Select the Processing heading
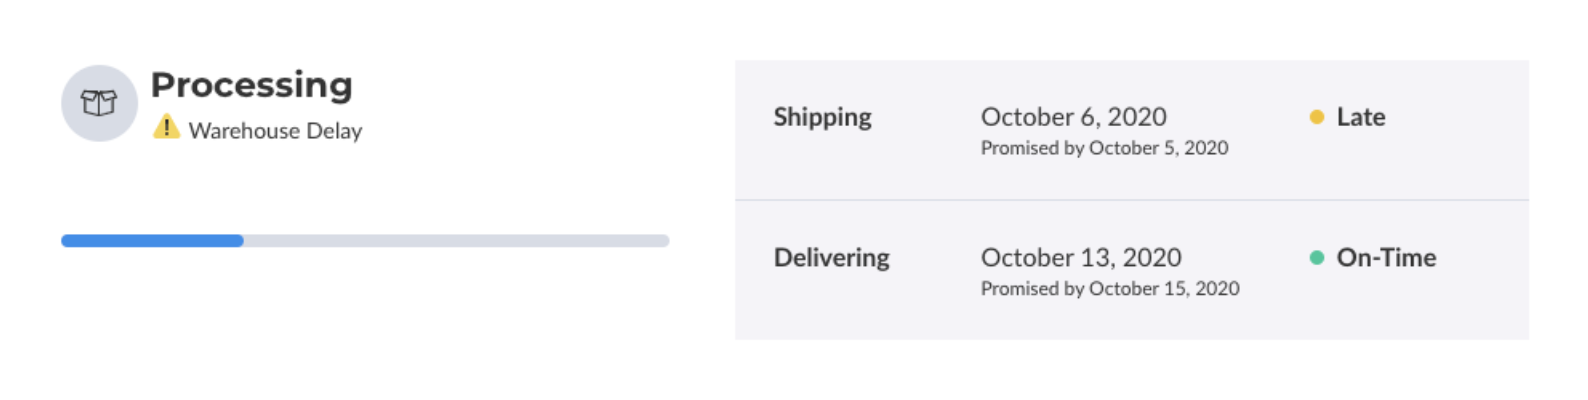1588x400 pixels. [x=252, y=85]
